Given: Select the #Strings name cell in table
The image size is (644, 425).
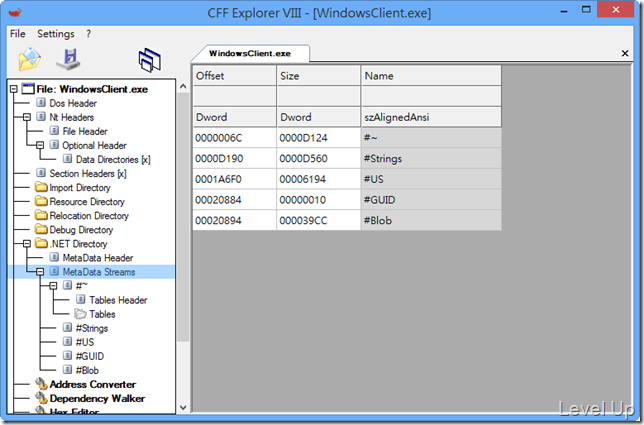Looking at the screenshot, I should coord(431,159).
